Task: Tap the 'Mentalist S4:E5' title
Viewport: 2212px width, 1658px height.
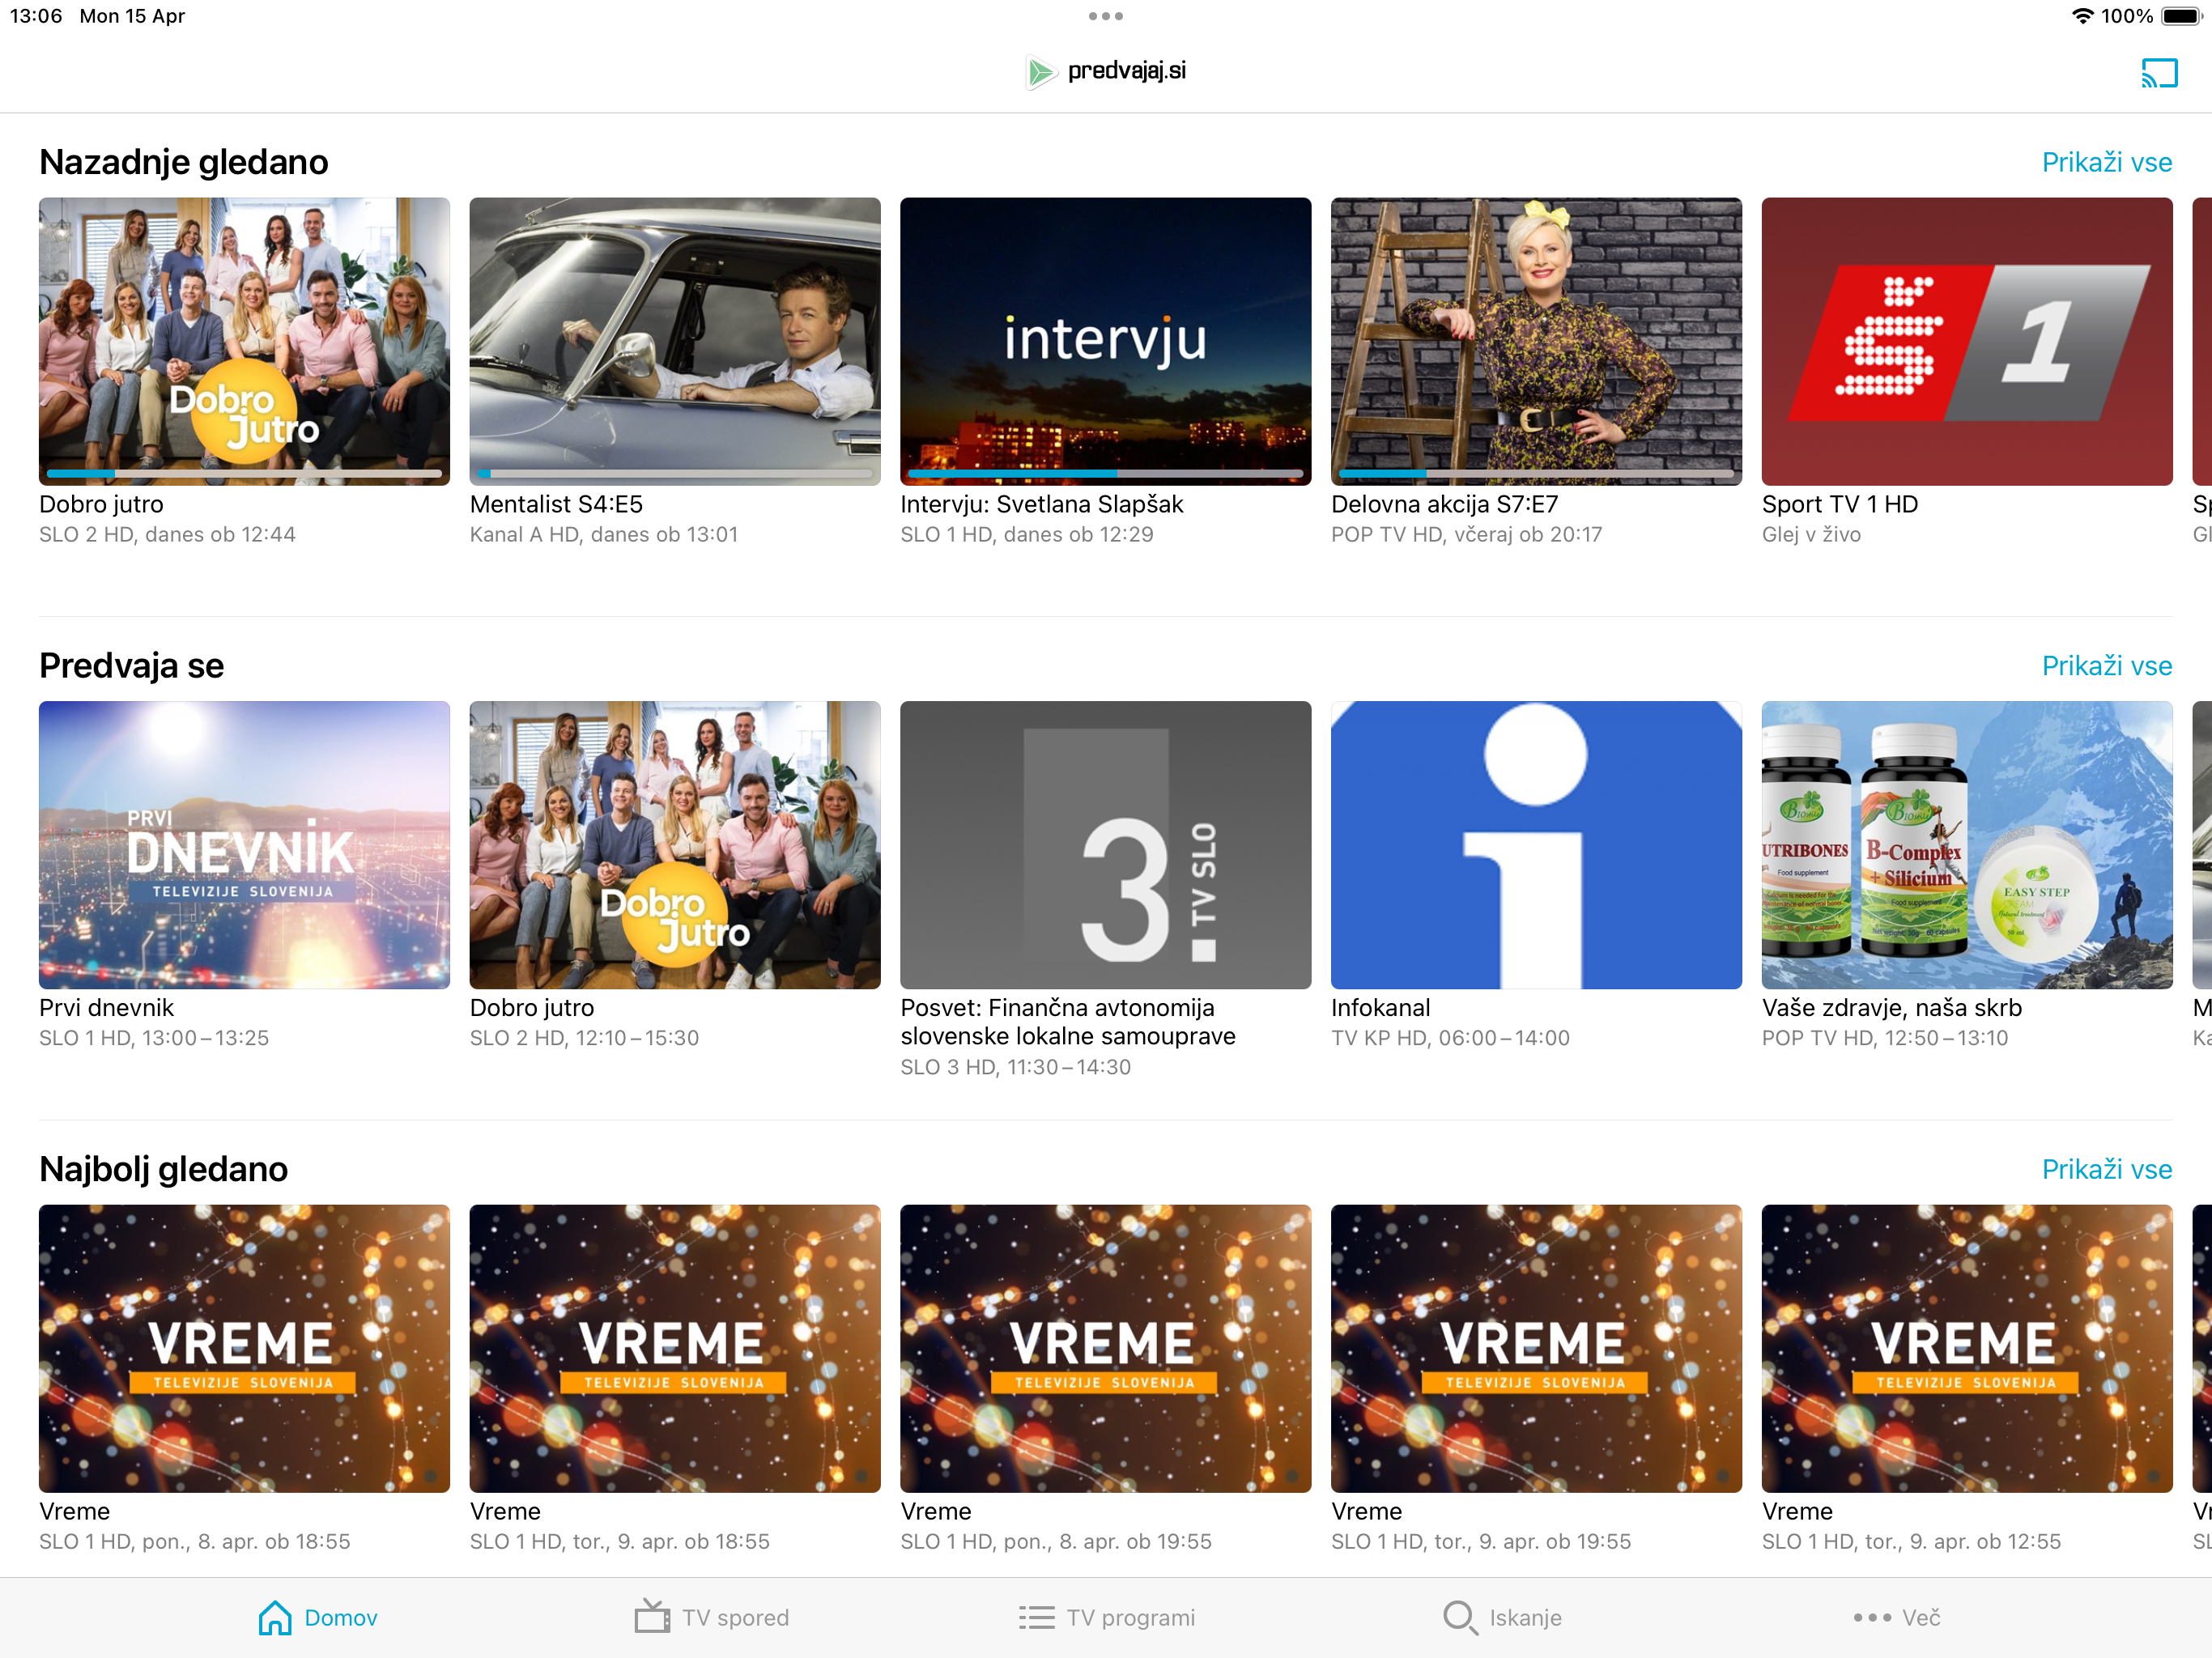Action: coord(556,504)
